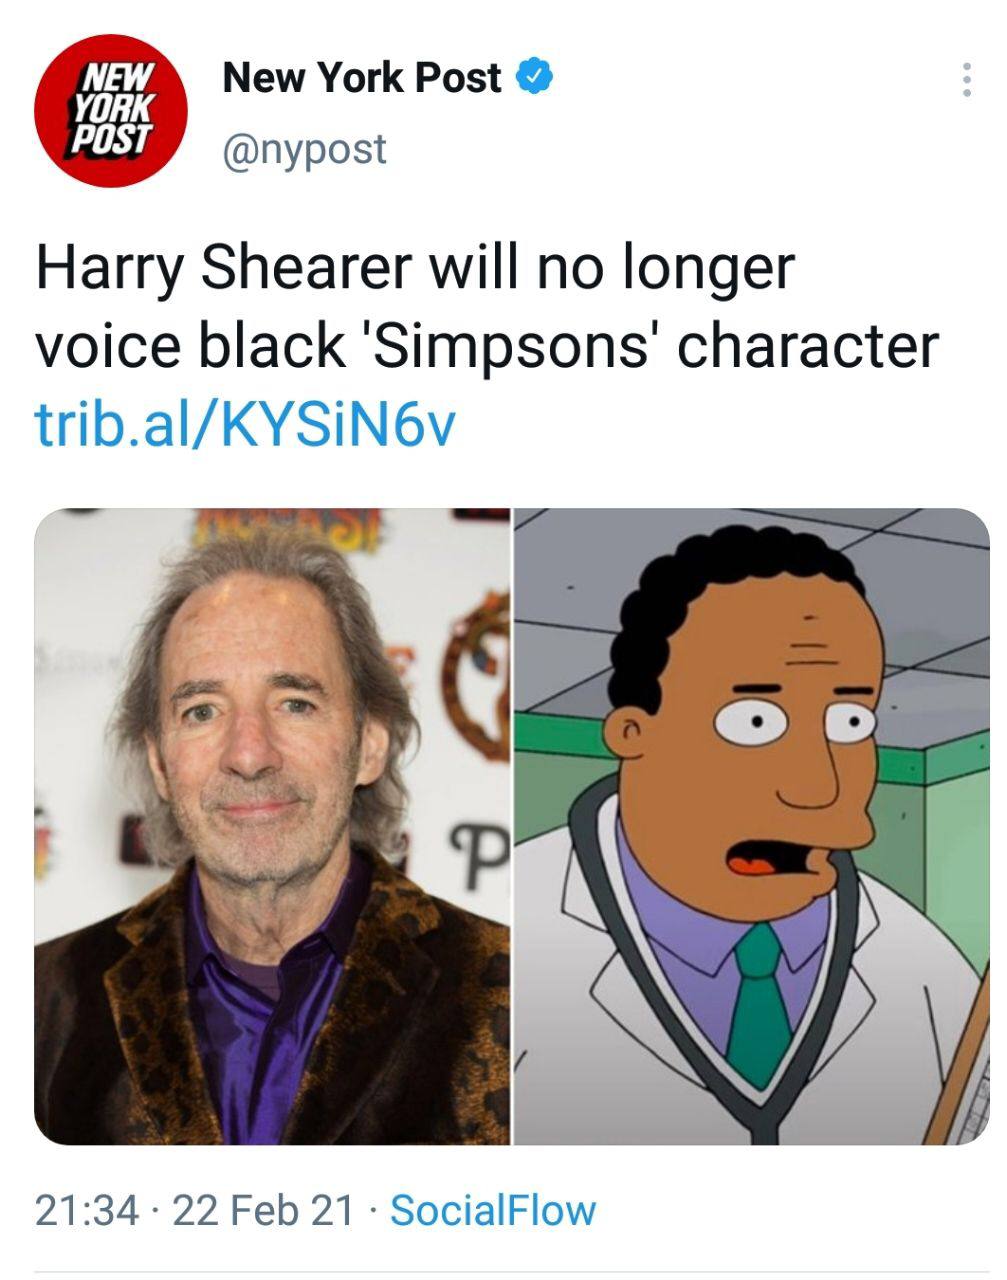This screenshot has width=1007, height=1280.
Task: Click the SocialFlow source link
Action: [x=493, y=1210]
